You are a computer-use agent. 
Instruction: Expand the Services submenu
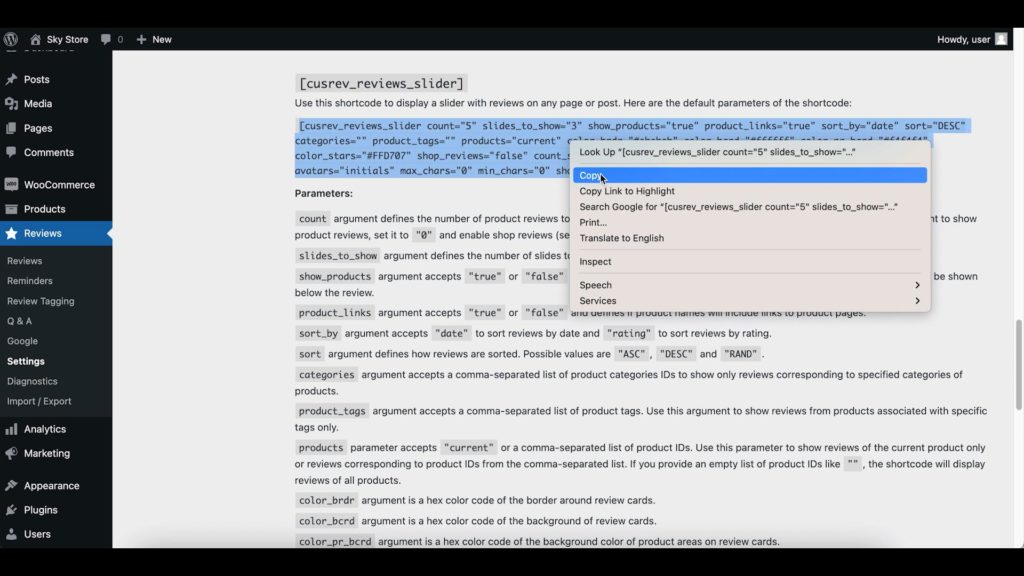tap(598, 300)
